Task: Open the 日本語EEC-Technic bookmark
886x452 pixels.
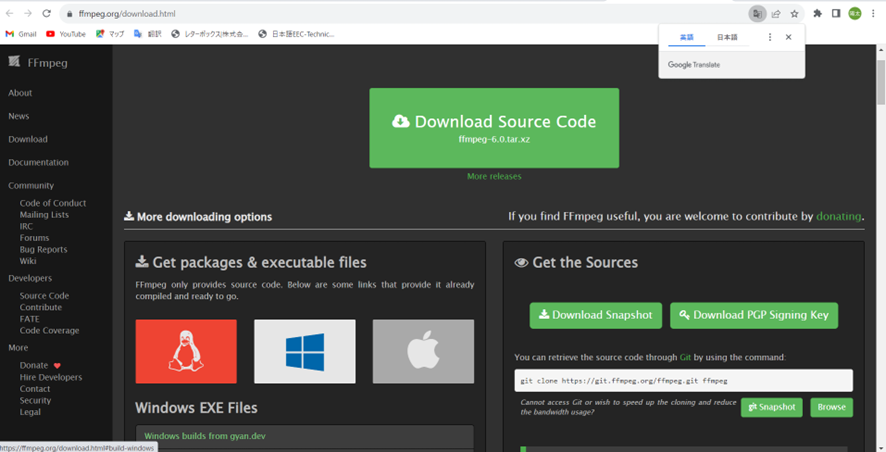Action: (296, 34)
